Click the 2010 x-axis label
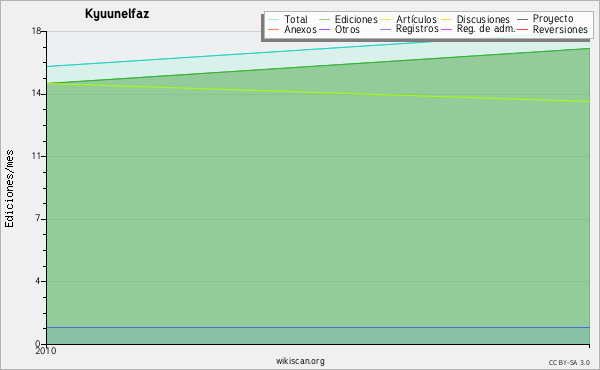600x370 pixels. [46, 351]
